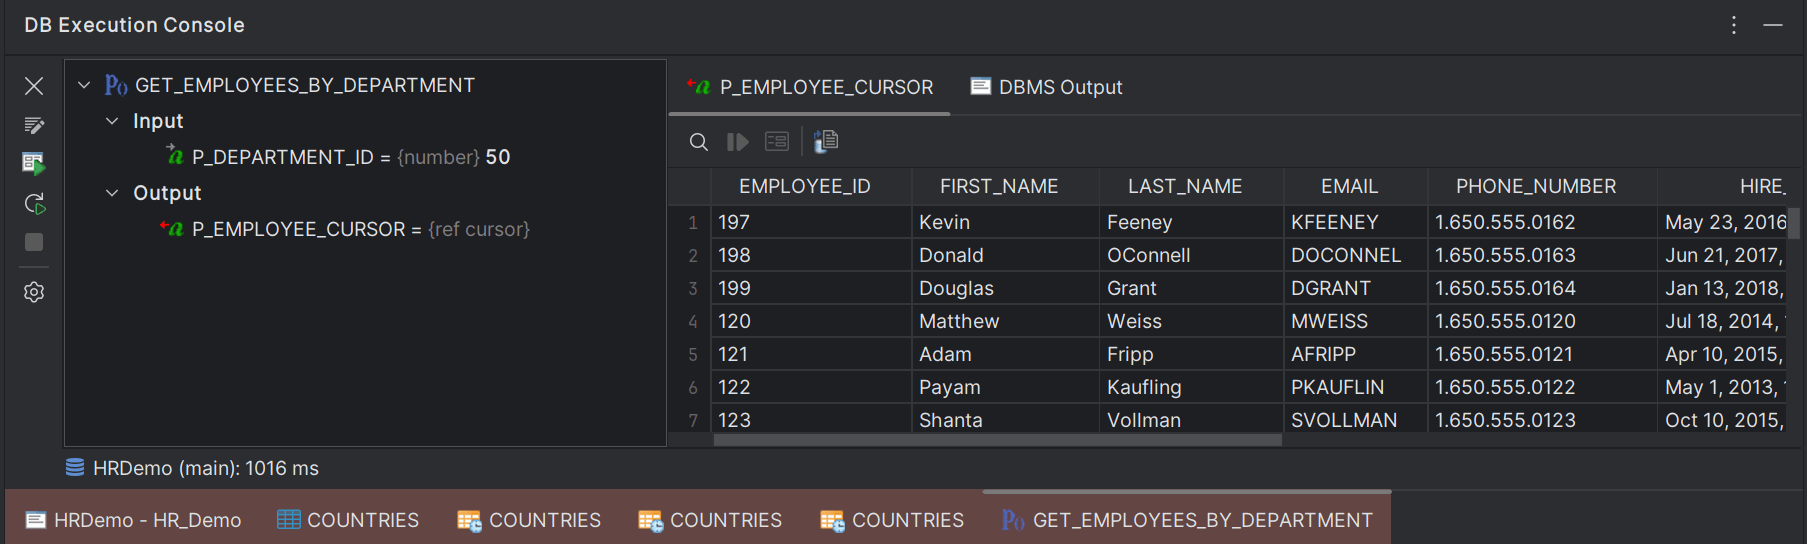Open the vertical three-dot options menu
Image resolution: width=1807 pixels, height=544 pixels.
coord(1734,25)
